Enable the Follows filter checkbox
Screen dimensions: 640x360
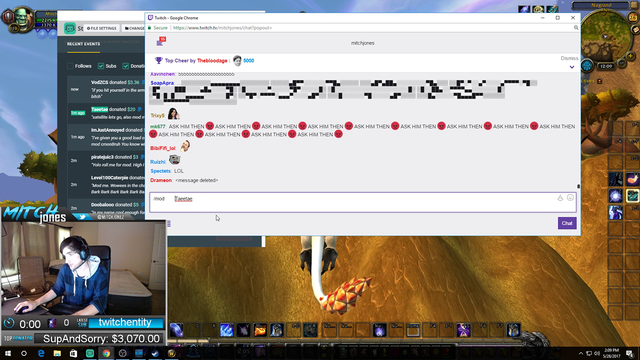[x=70, y=66]
